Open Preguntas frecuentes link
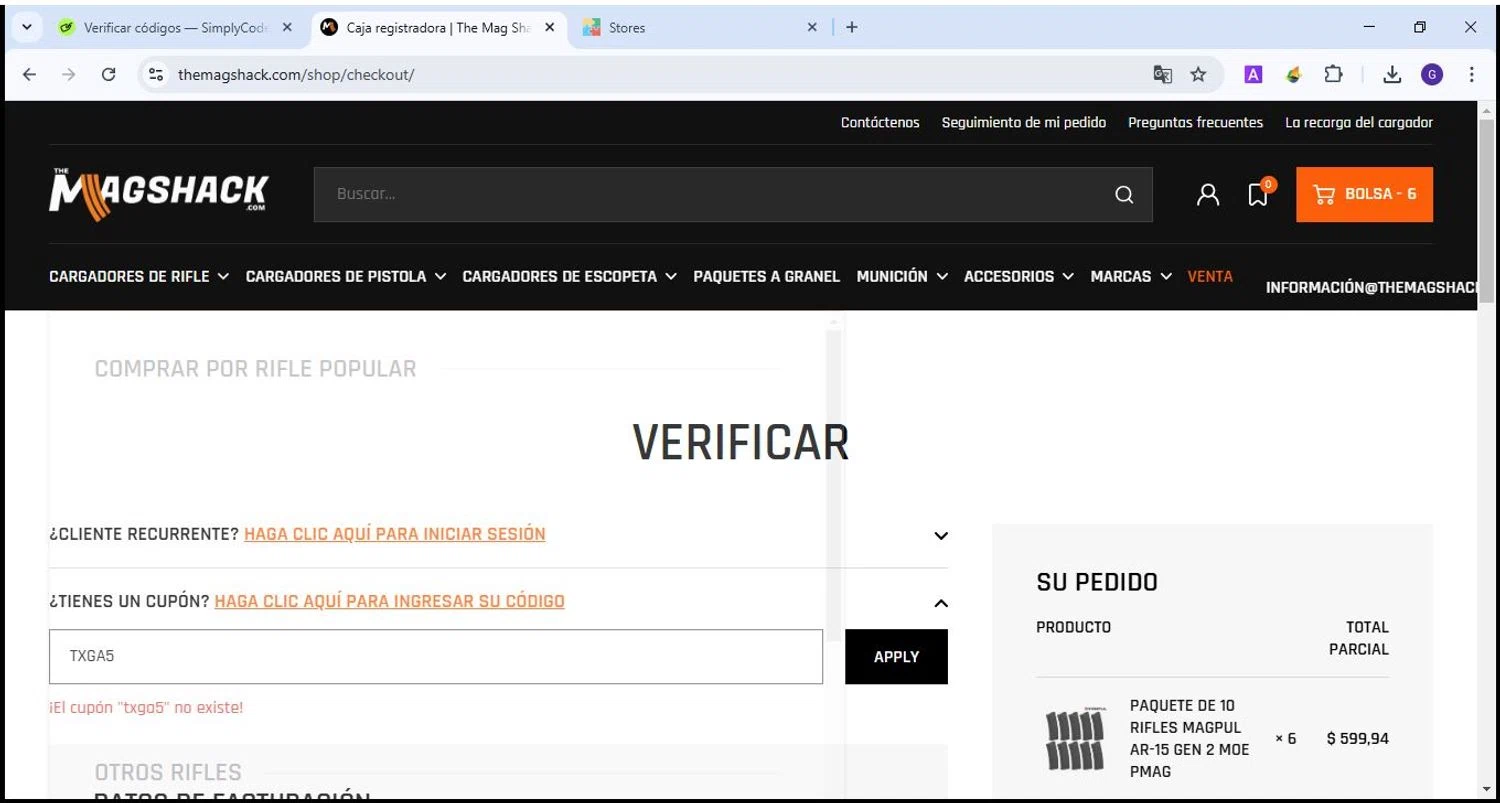 (1195, 122)
